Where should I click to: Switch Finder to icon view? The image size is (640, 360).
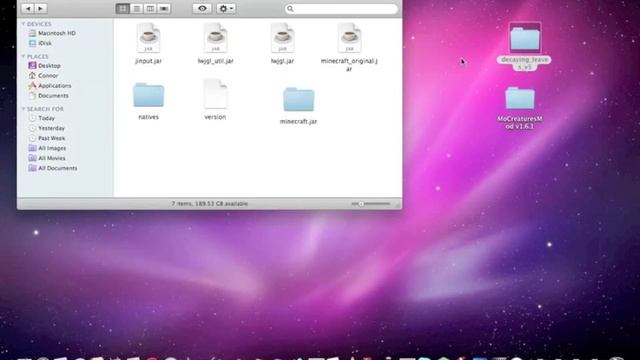122,9
